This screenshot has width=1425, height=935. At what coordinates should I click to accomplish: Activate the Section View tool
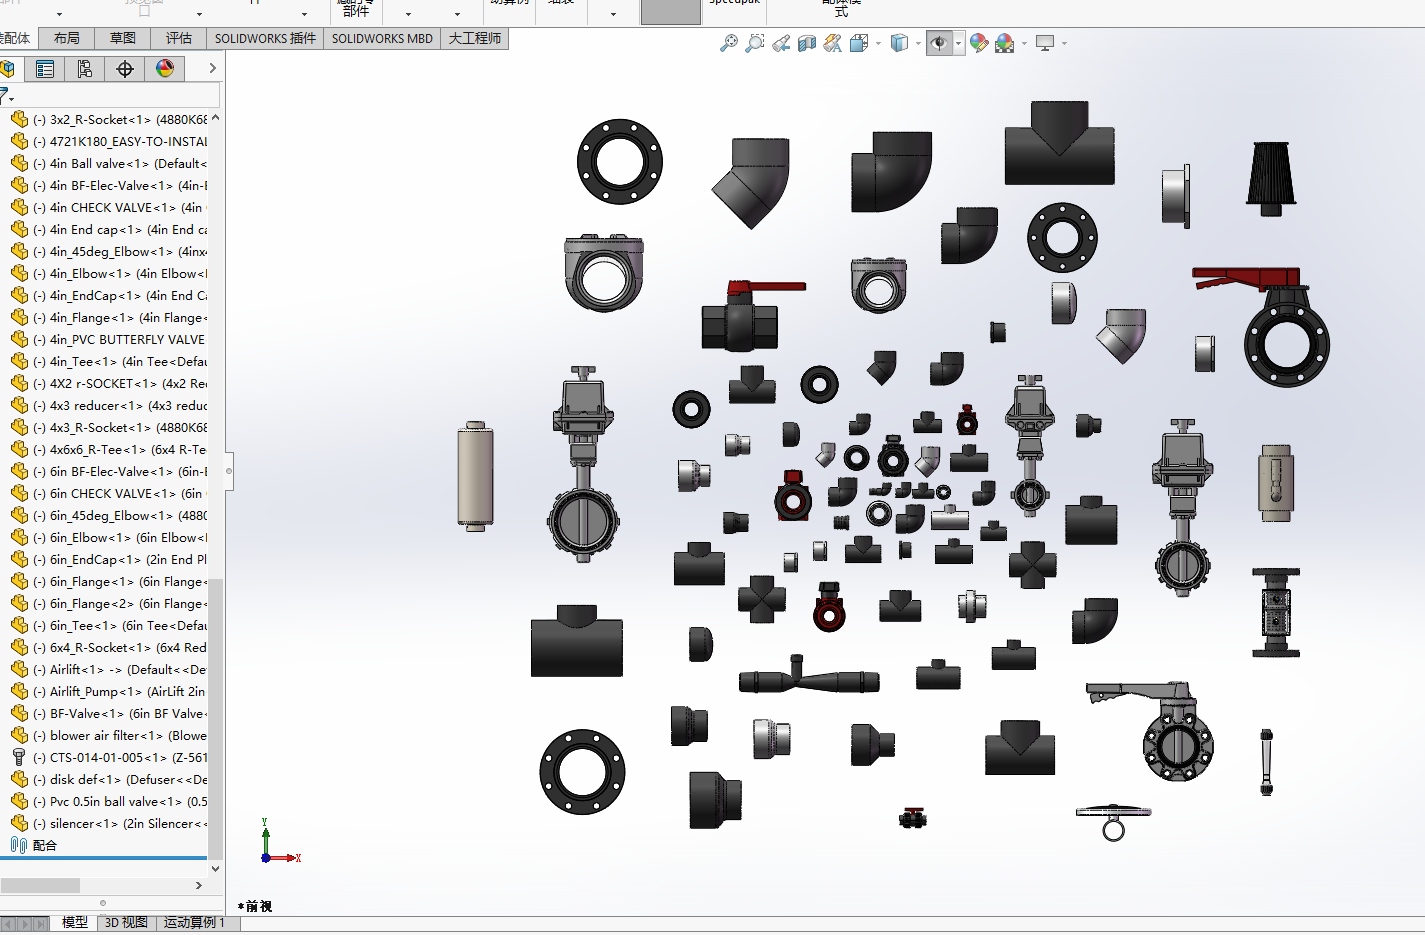(x=807, y=43)
